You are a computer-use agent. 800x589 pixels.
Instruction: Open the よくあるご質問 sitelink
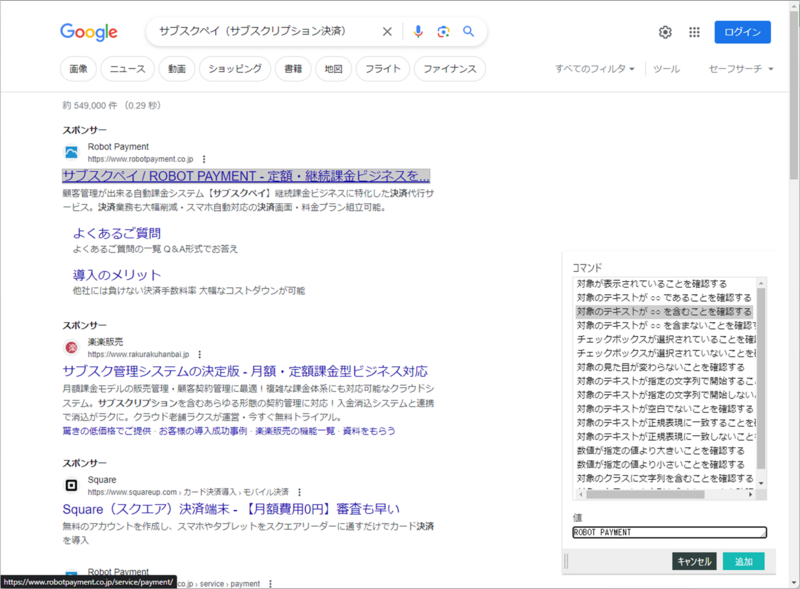[117, 233]
